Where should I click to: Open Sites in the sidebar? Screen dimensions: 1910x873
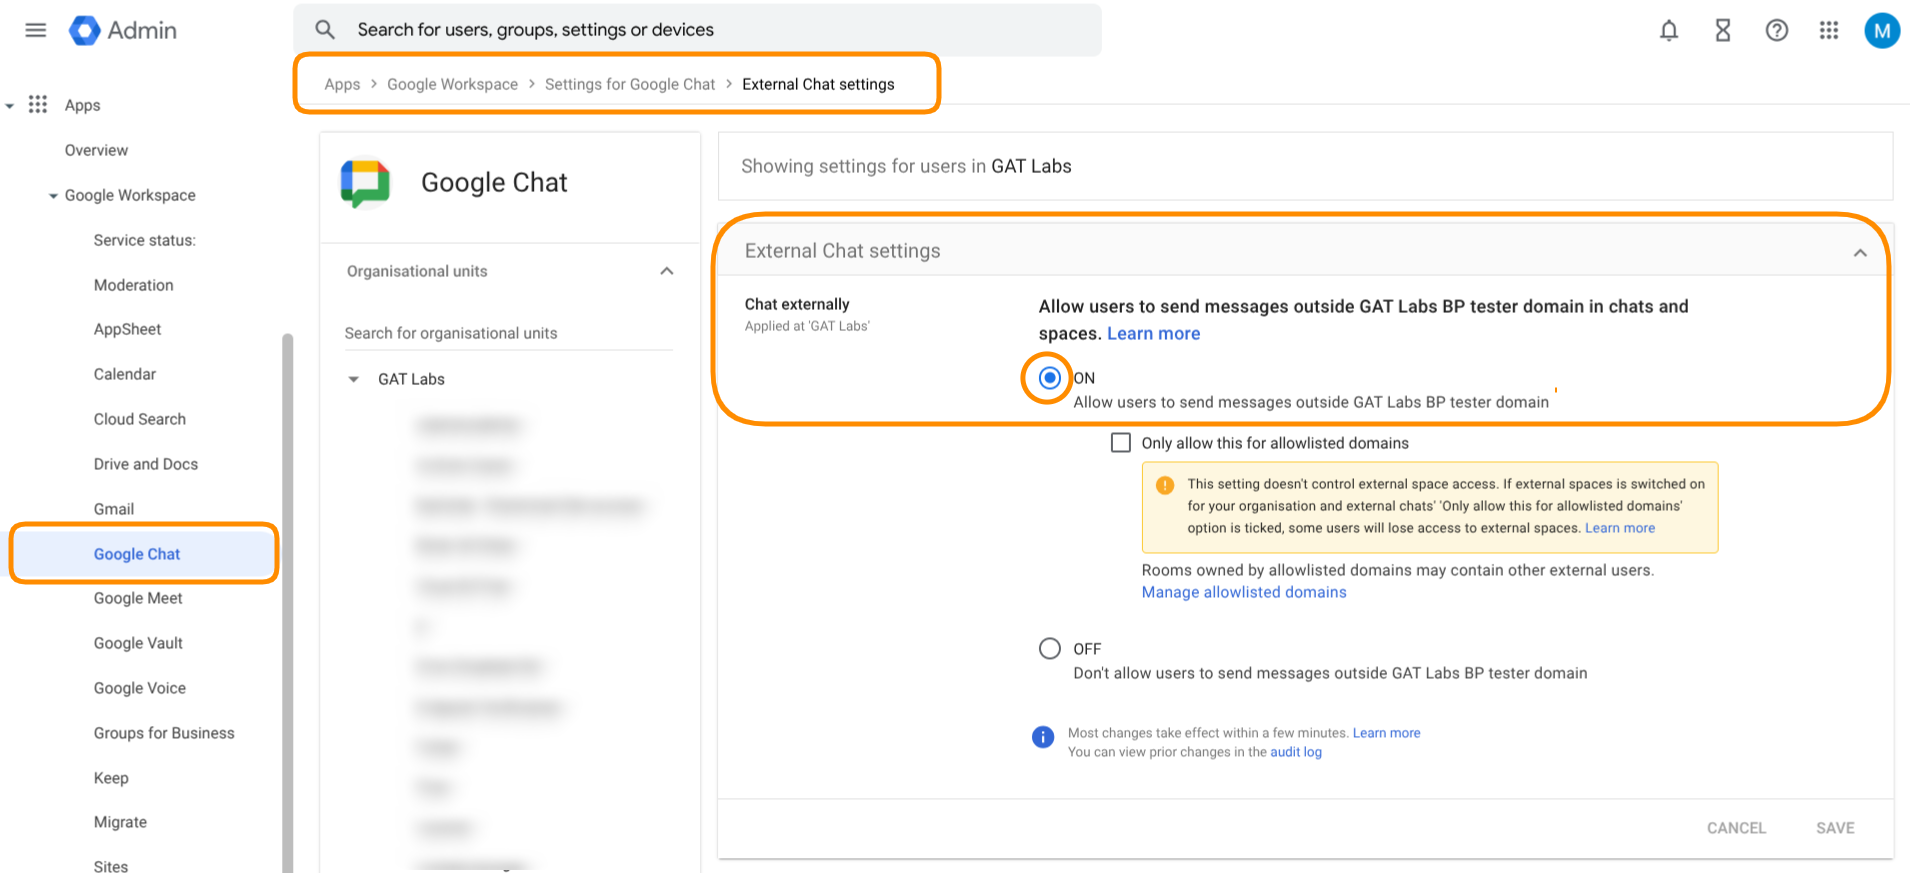[111, 867]
